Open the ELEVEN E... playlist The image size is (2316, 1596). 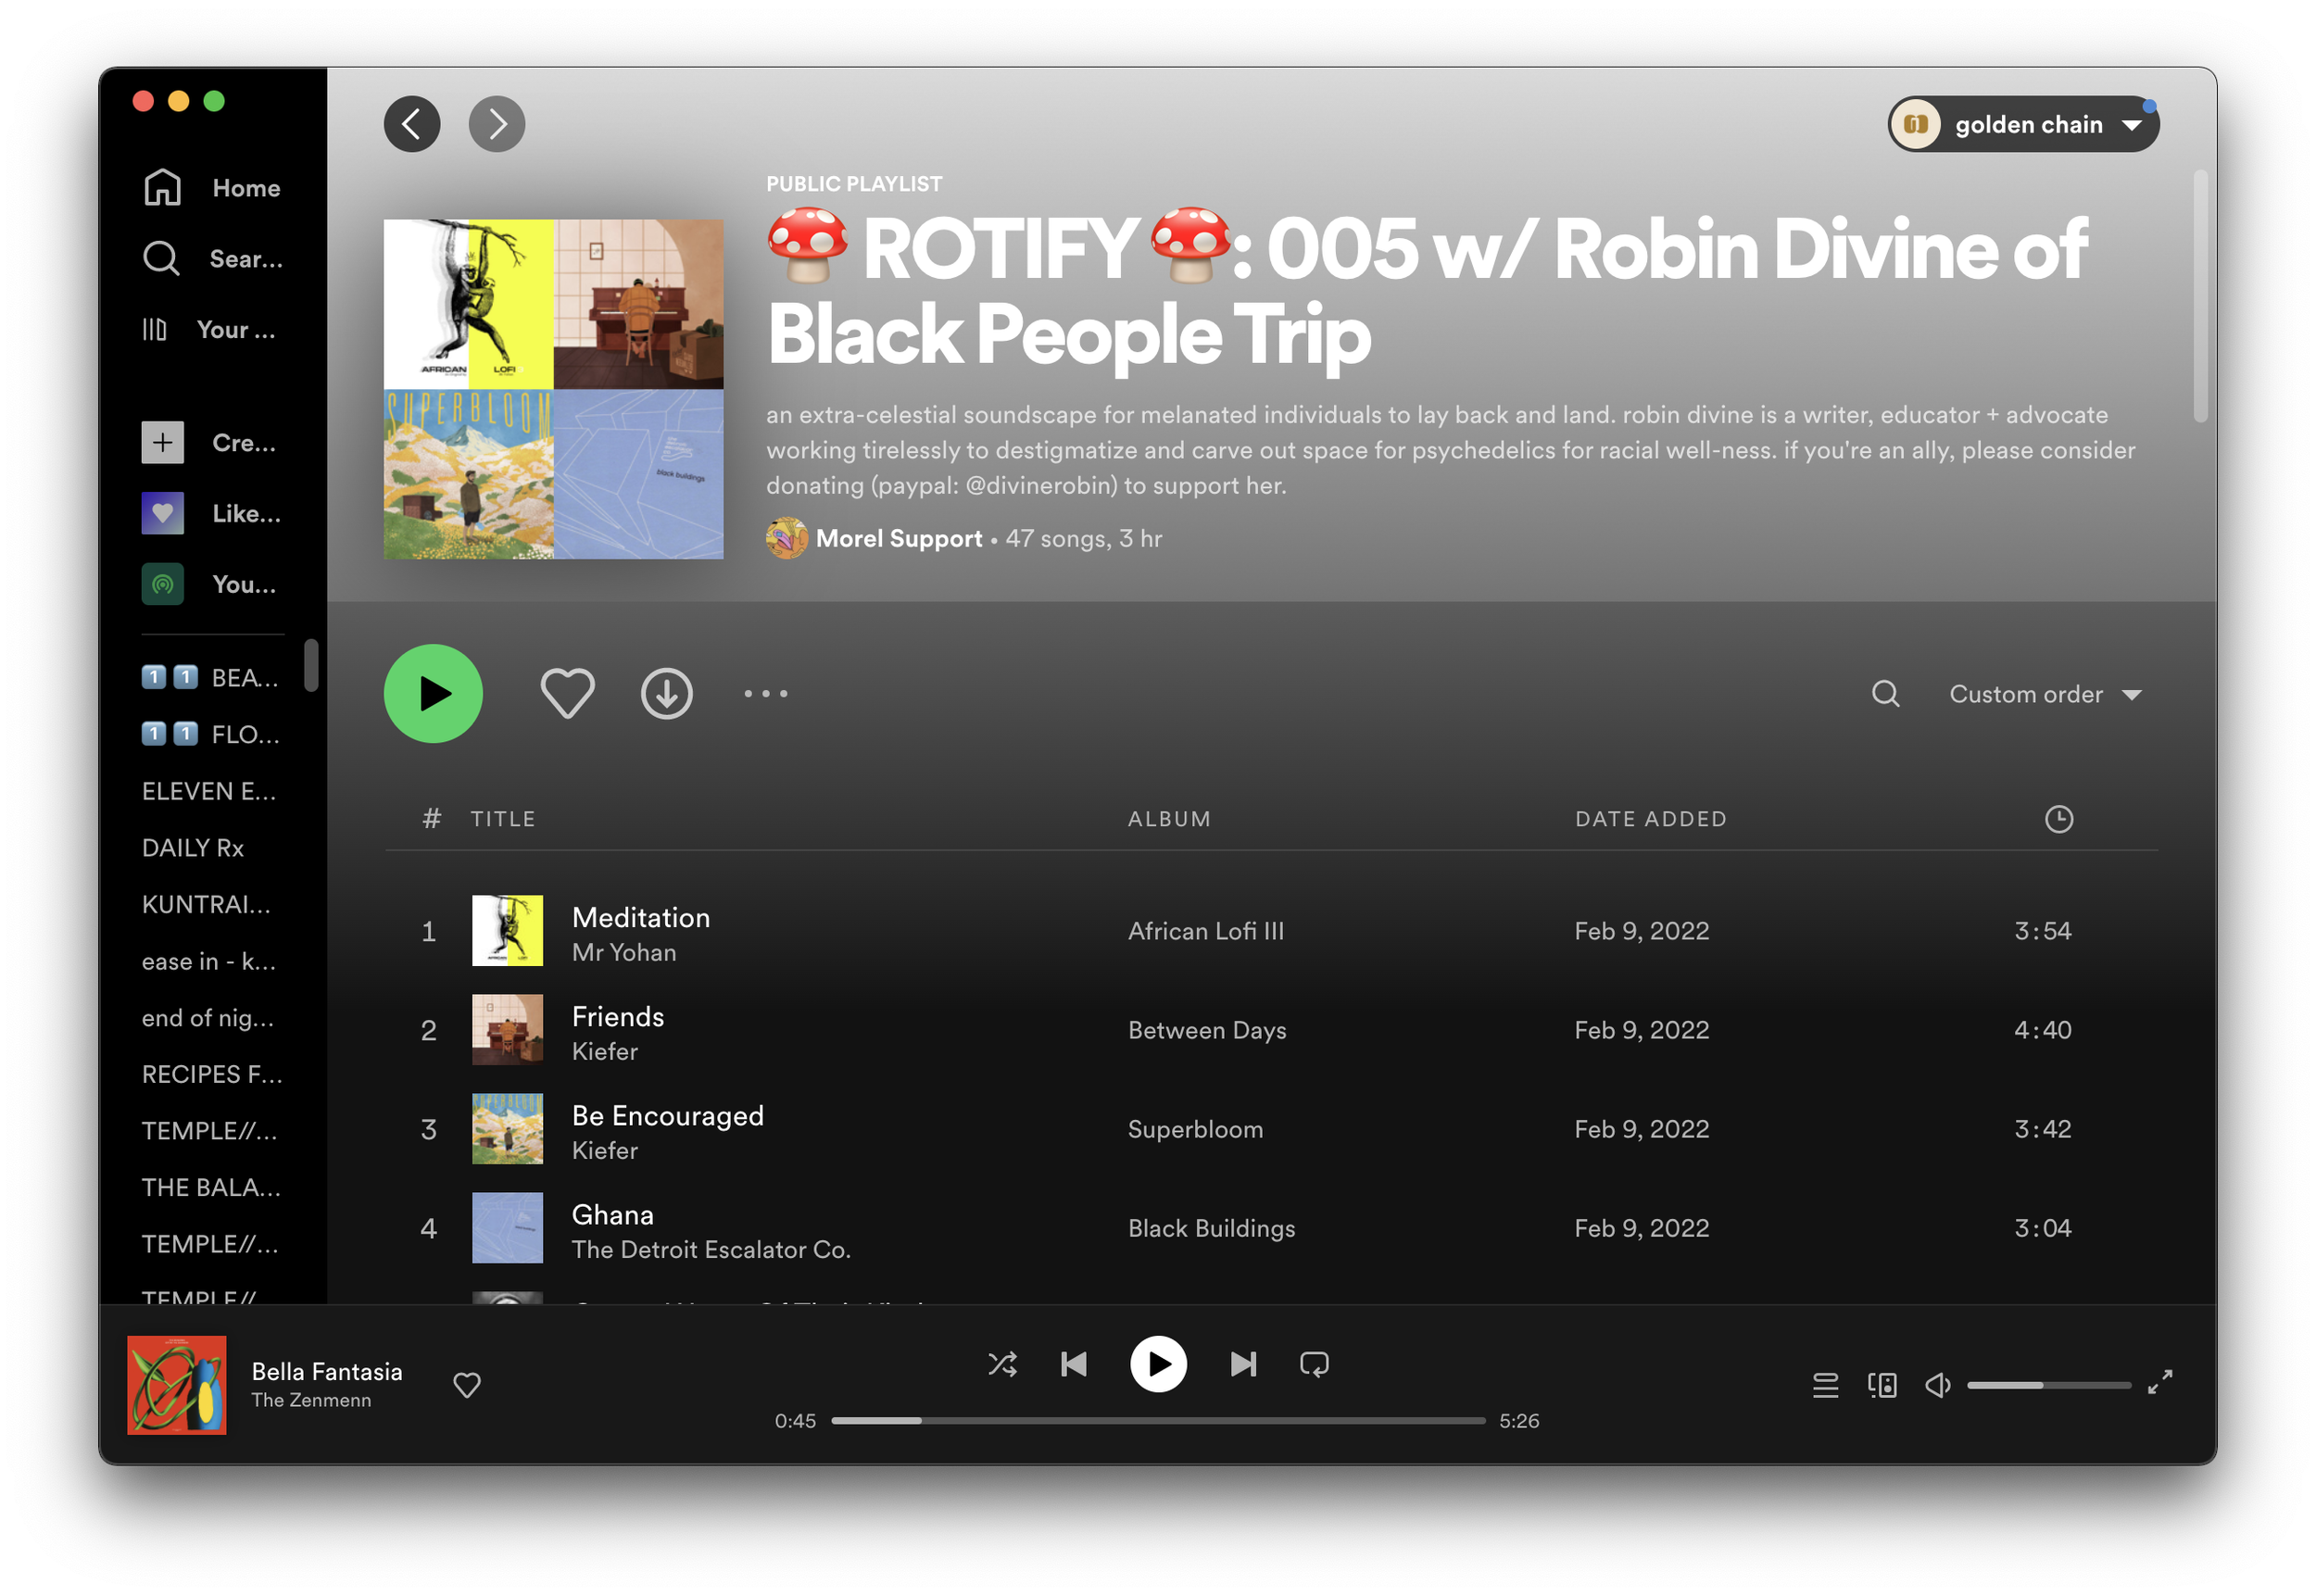[209, 791]
